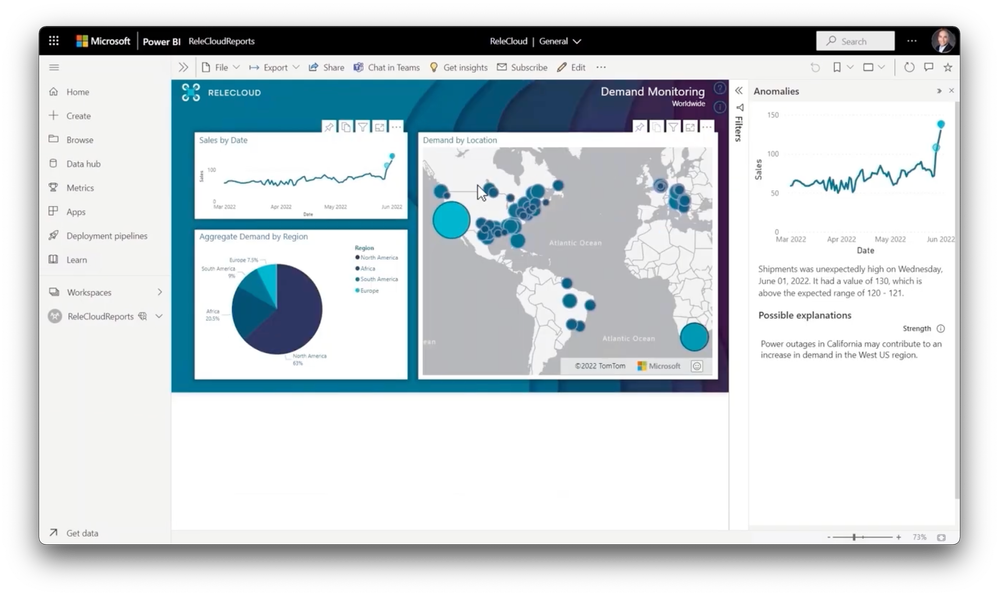Click the Share button
The width and height of the screenshot is (999, 596).
coord(326,67)
